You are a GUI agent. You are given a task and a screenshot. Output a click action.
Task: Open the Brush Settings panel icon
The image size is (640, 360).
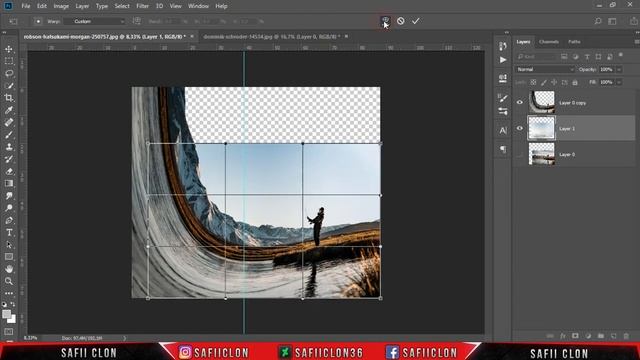point(503,98)
